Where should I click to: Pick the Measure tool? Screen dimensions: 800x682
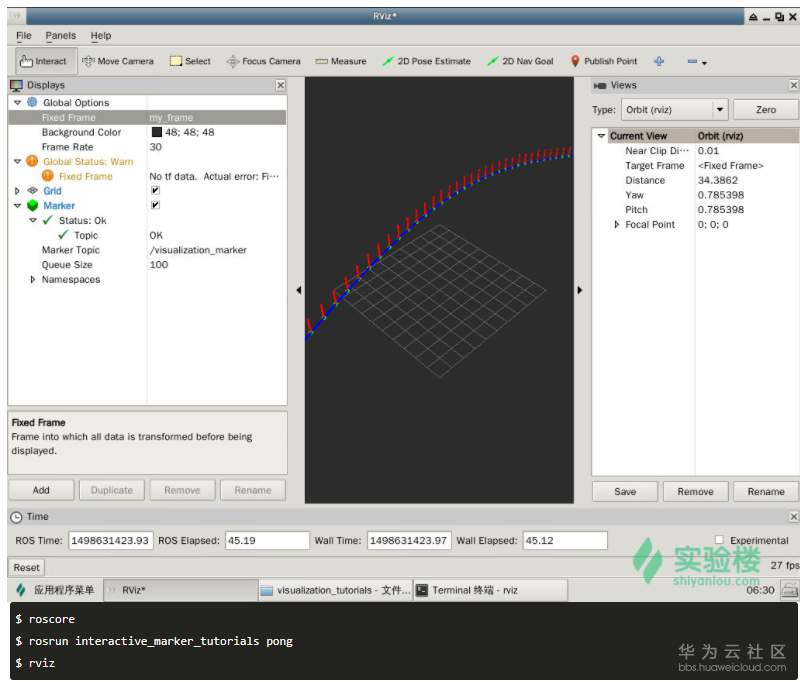point(340,61)
